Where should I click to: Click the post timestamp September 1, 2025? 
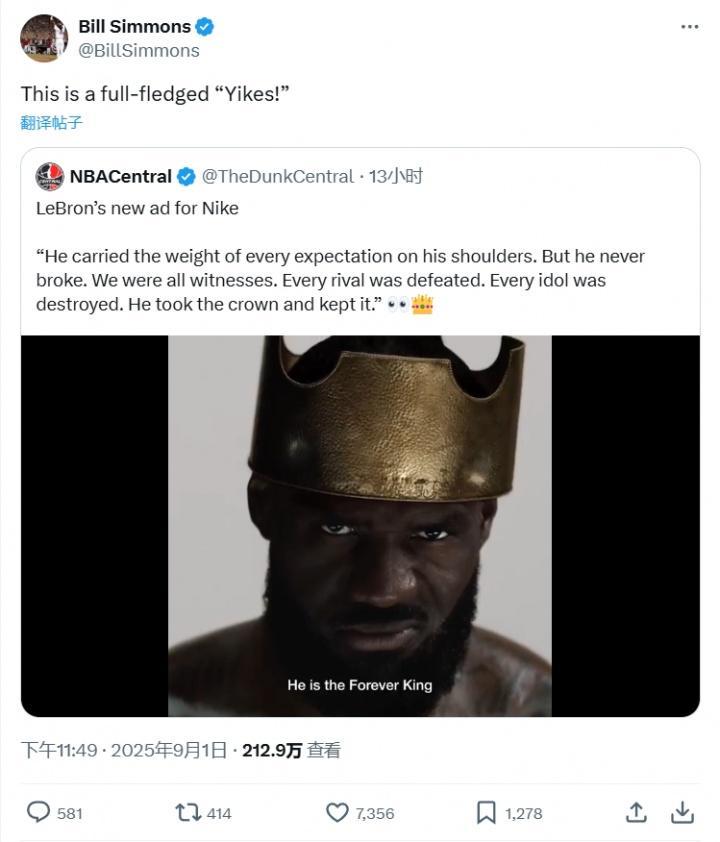[x=126, y=750]
